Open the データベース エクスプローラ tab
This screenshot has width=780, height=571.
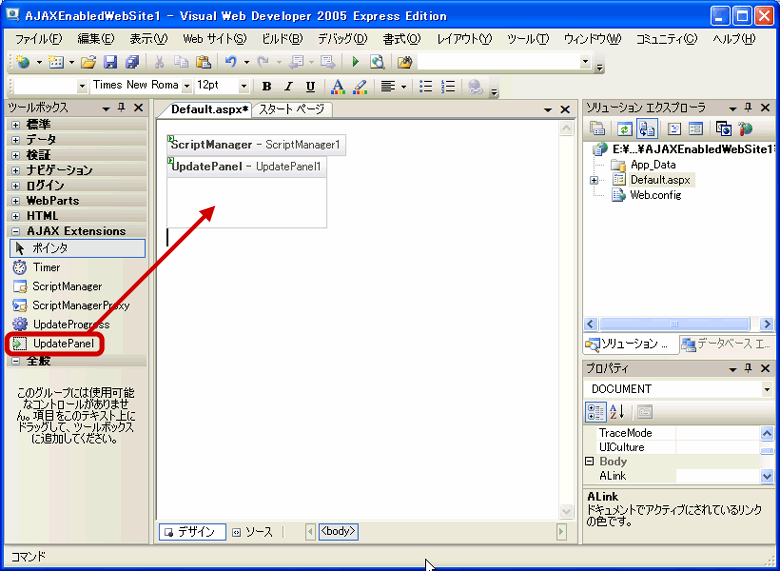(727, 344)
